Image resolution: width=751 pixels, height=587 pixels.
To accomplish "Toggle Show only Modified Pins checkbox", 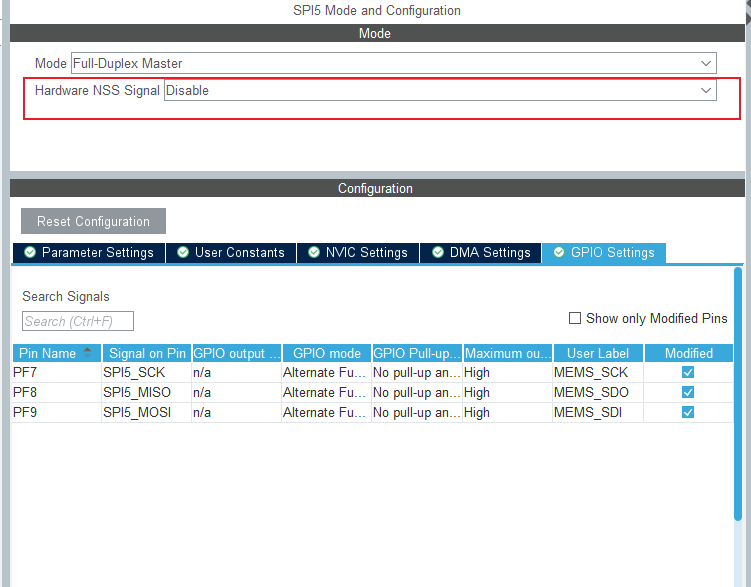I will [x=575, y=318].
